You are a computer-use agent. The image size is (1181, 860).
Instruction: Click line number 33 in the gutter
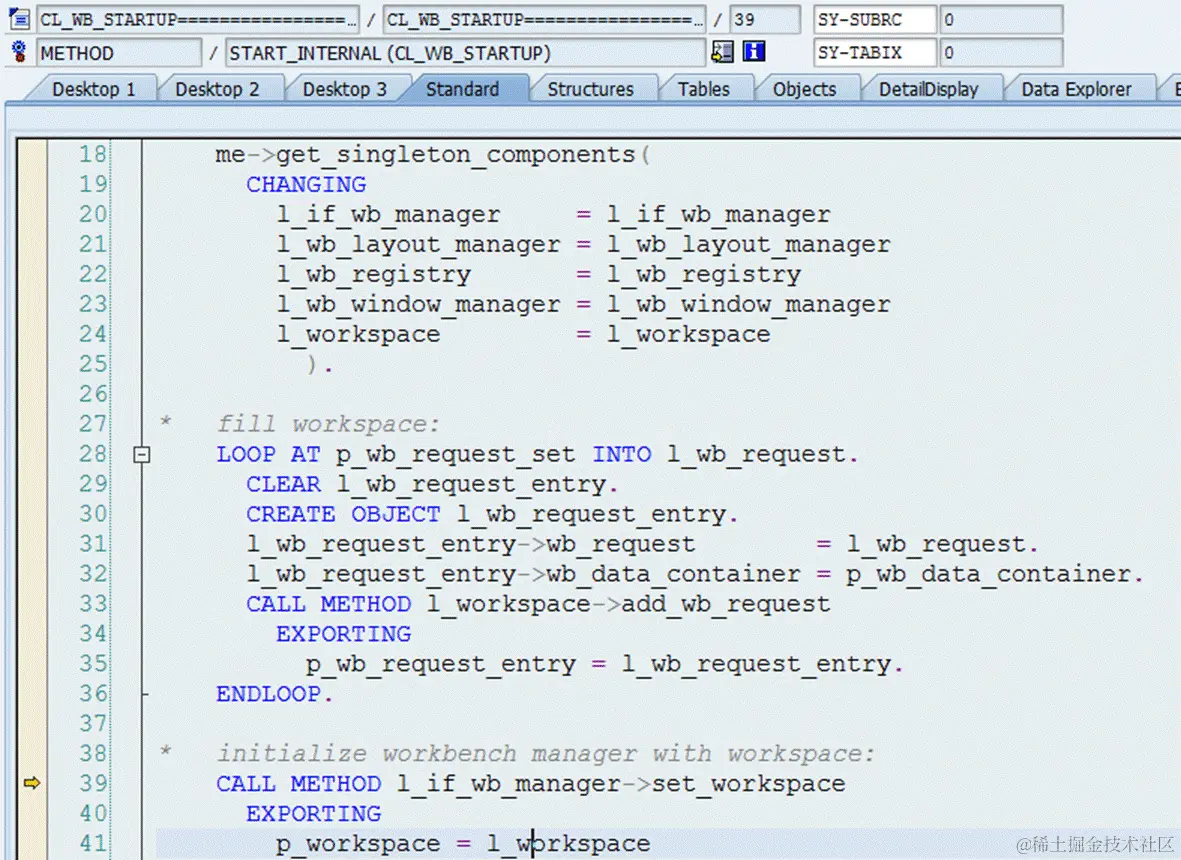point(93,604)
